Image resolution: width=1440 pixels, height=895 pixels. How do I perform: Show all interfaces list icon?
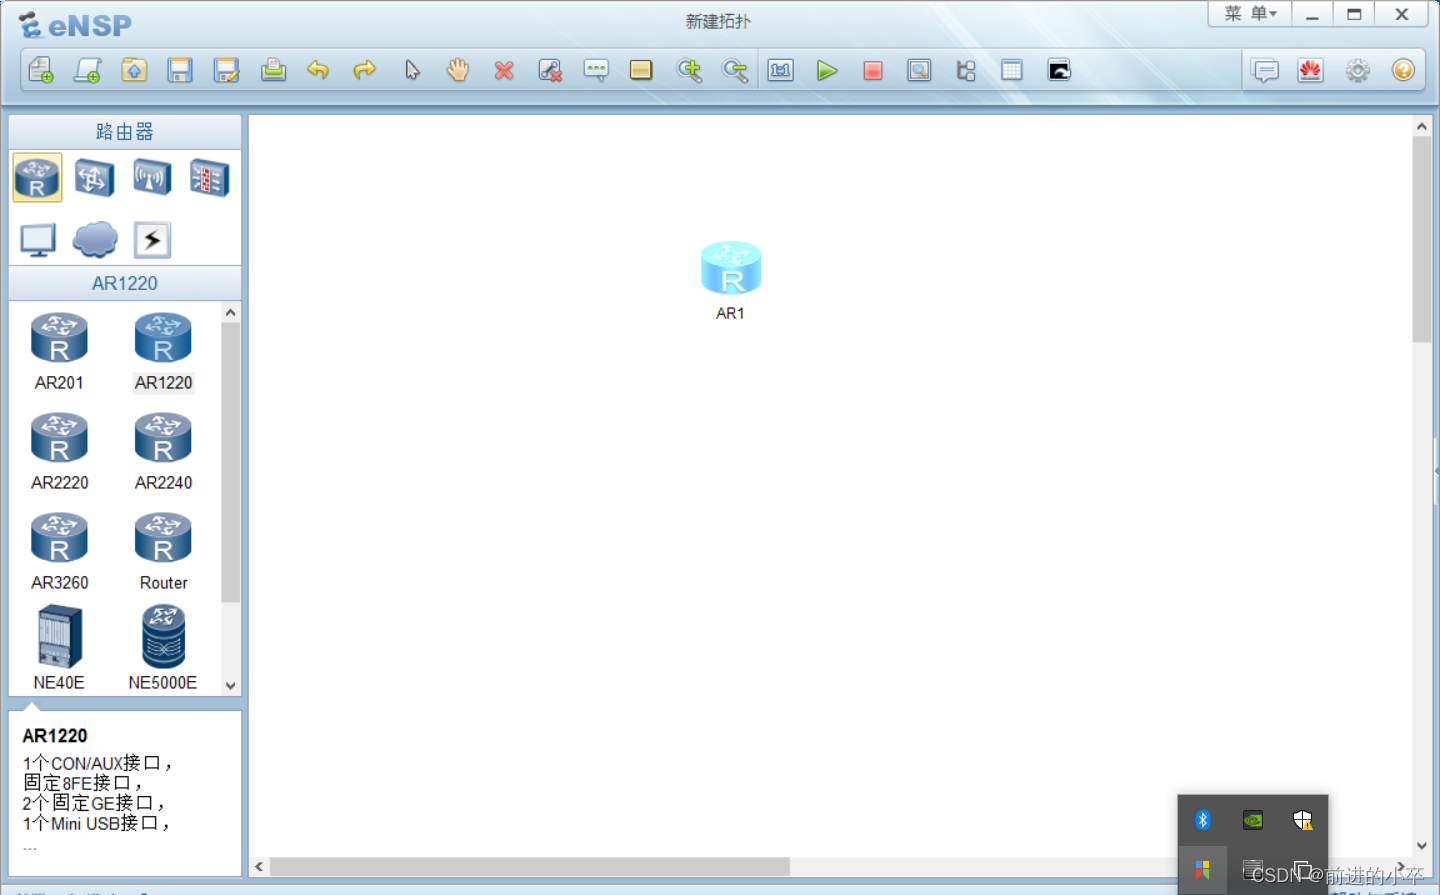click(966, 70)
